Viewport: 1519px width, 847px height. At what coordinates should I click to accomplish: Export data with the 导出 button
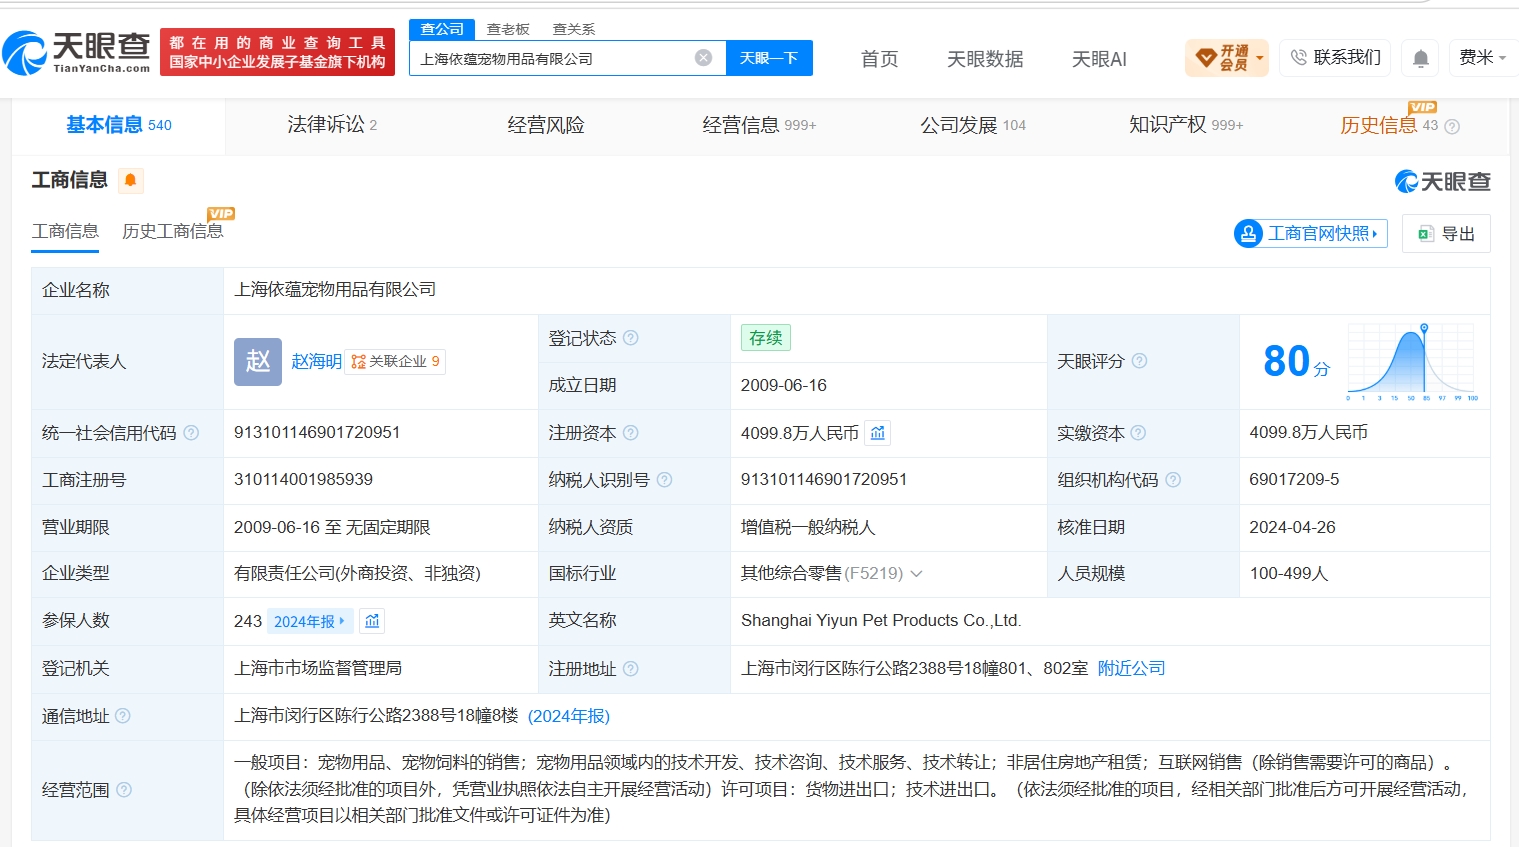1446,233
